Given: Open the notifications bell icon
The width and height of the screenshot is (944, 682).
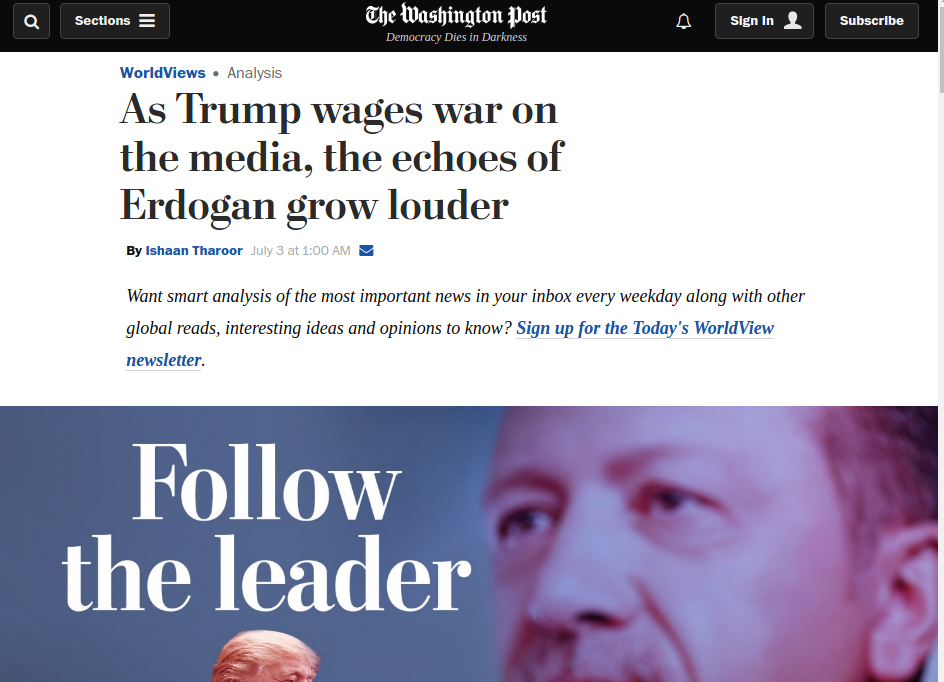Looking at the screenshot, I should (683, 22).
